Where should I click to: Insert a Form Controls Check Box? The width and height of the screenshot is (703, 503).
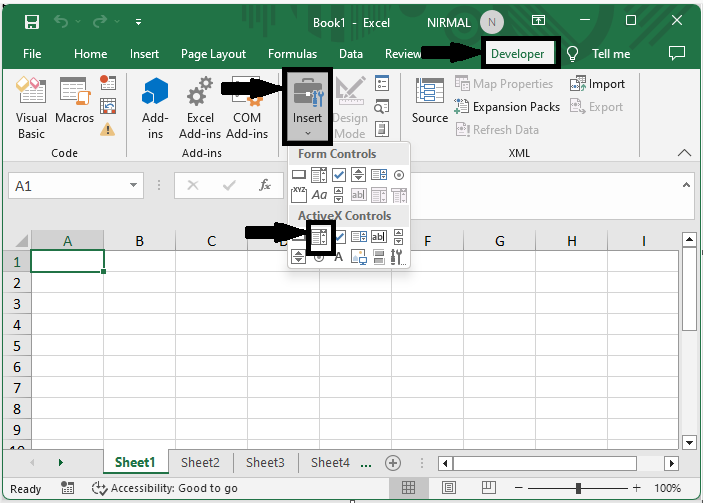(x=339, y=175)
